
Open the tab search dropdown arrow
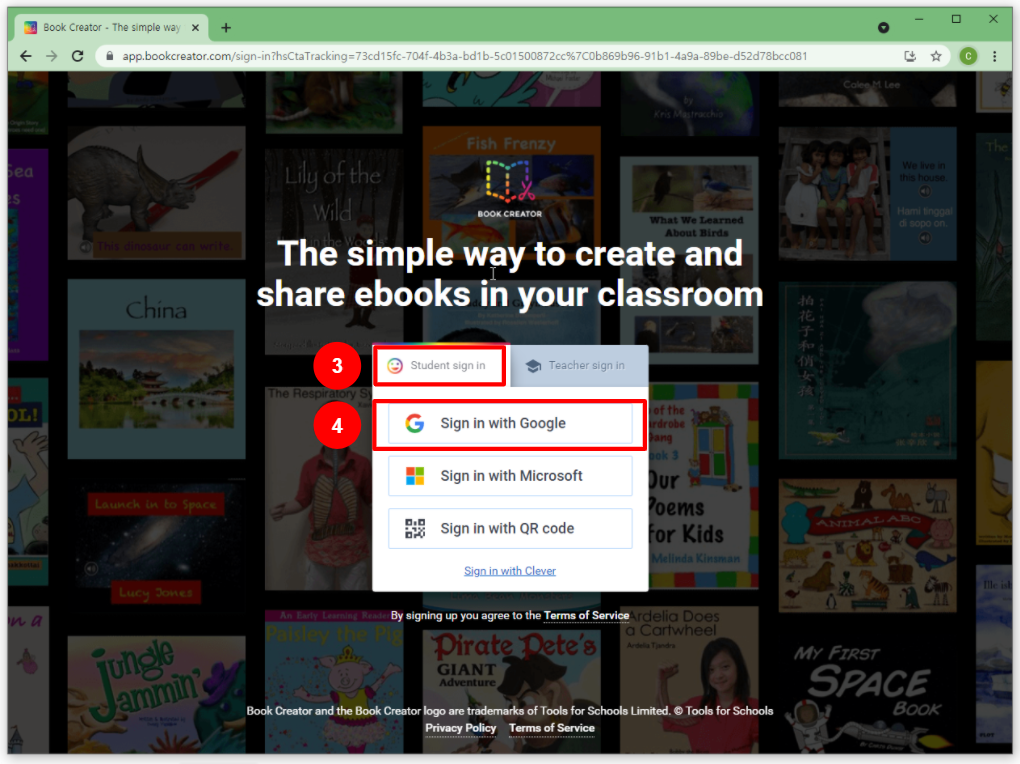click(x=883, y=27)
